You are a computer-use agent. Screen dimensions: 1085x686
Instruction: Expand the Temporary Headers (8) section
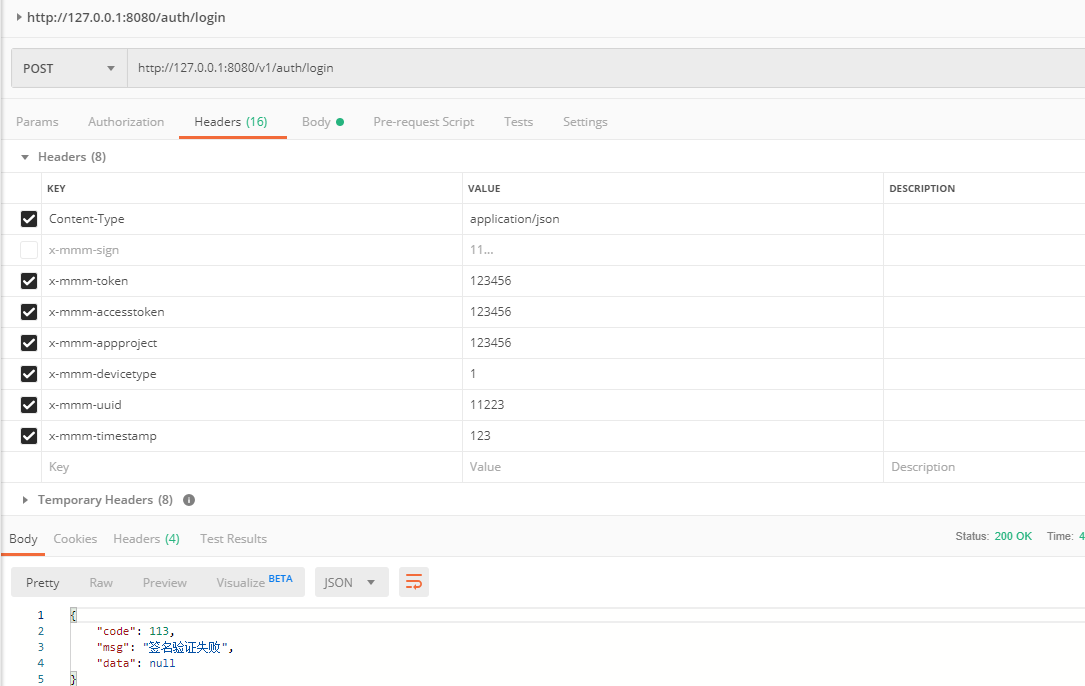coord(25,500)
